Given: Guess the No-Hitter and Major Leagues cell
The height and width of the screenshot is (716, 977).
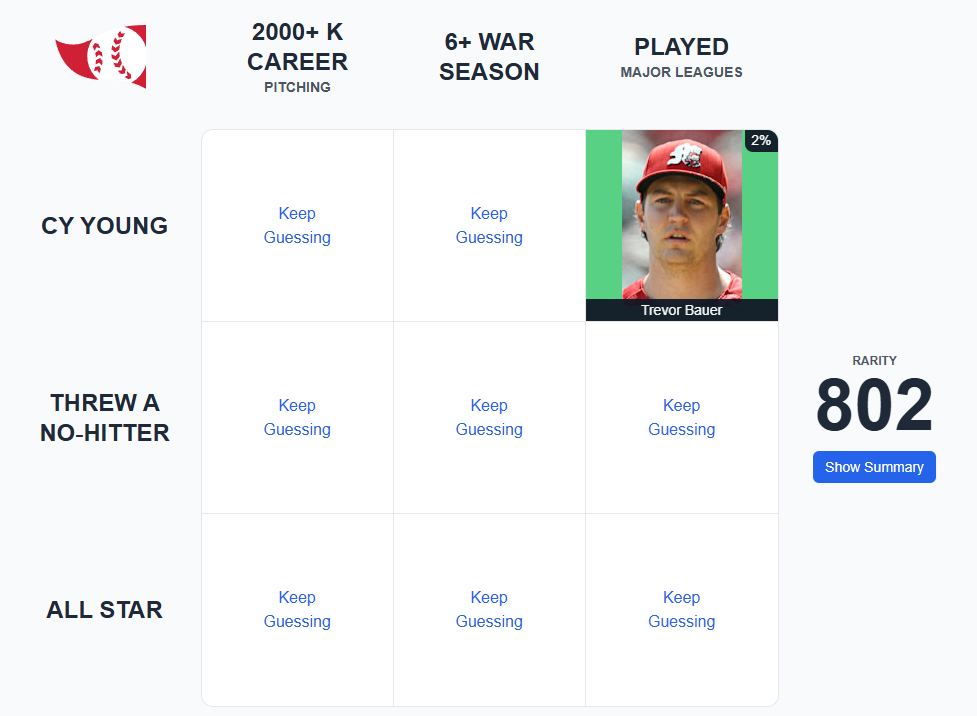Looking at the screenshot, I should pos(682,418).
